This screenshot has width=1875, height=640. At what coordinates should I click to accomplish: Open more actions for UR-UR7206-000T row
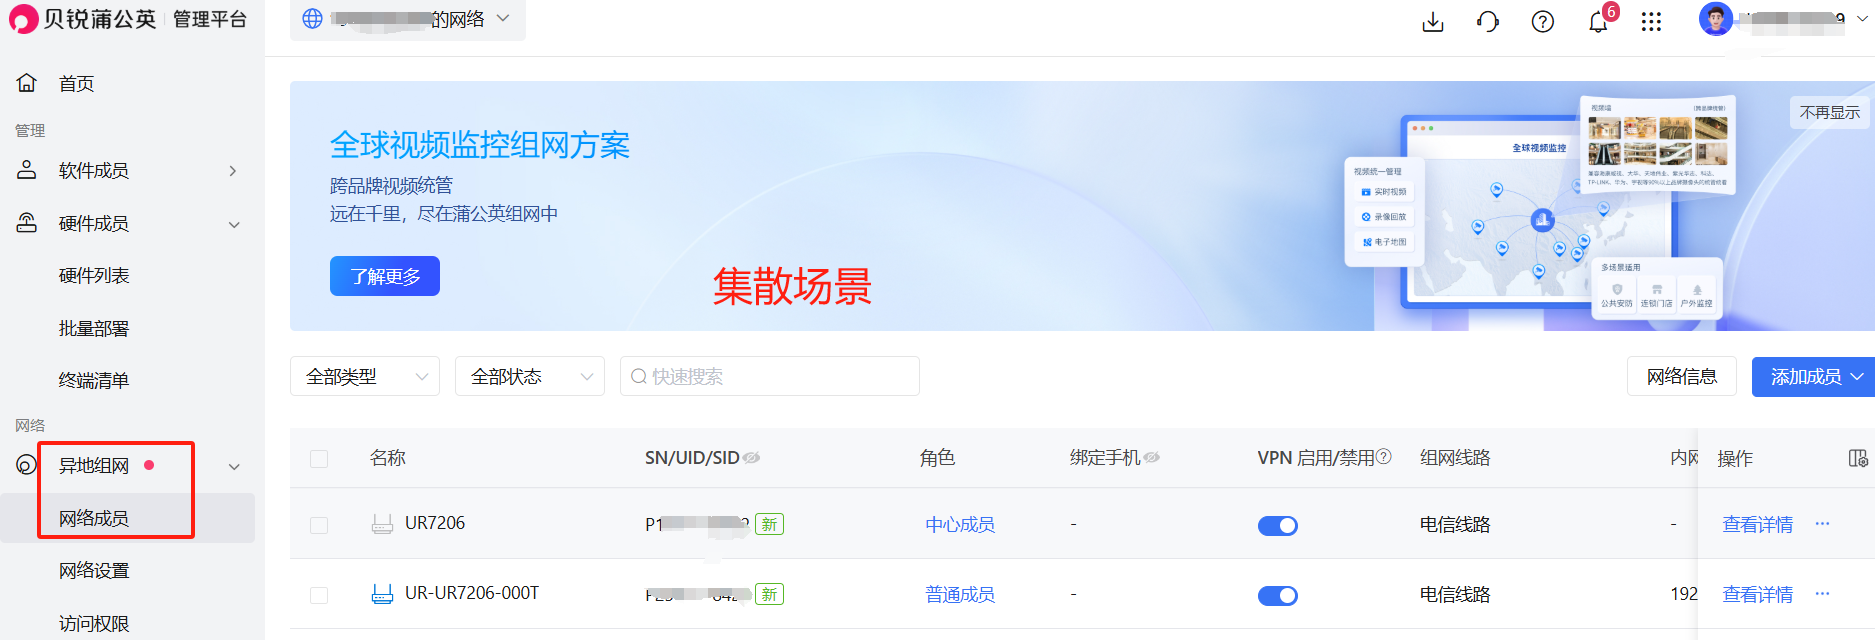(x=1823, y=594)
